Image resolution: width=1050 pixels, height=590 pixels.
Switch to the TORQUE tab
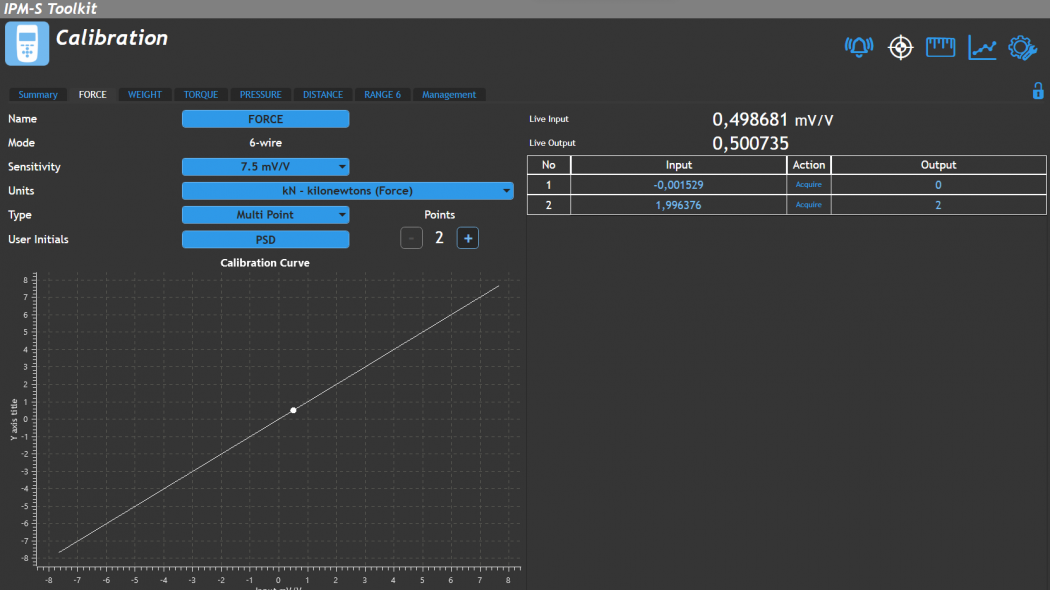(x=201, y=95)
